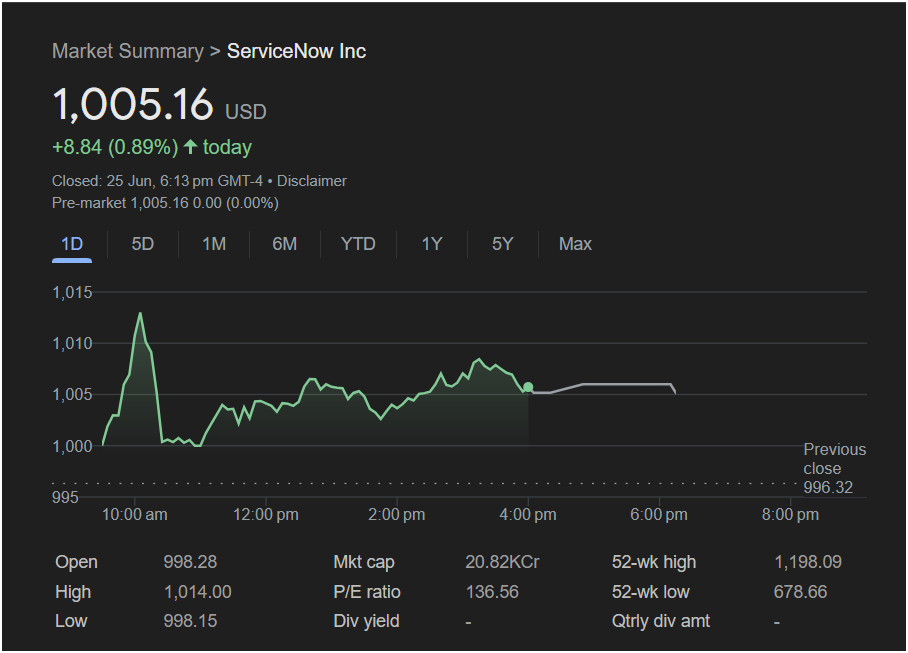Viewport: 908px width, 653px height.
Task: Click the green closing price dot on chart
Action: tap(528, 387)
